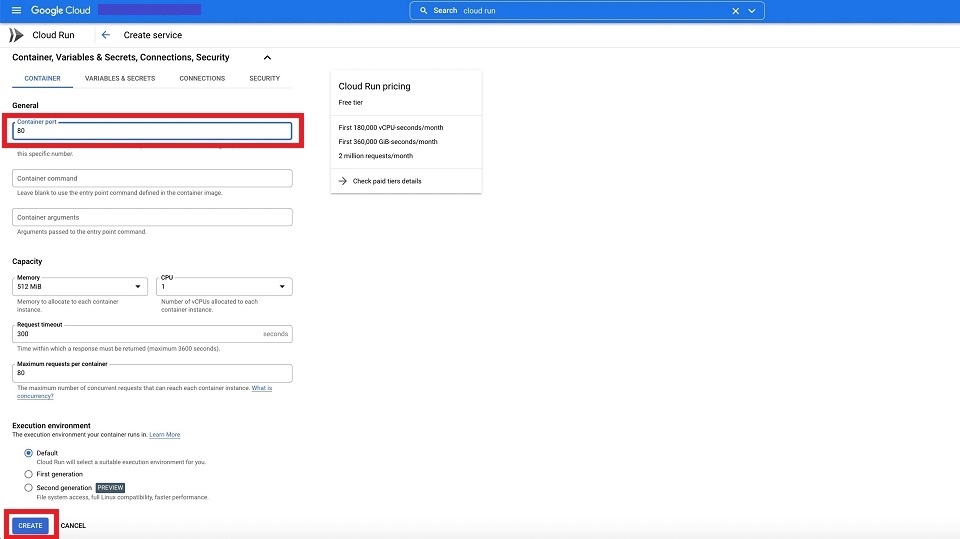The height and width of the screenshot is (539, 960).
Task: Select First generation execution environment
Action: point(28,474)
